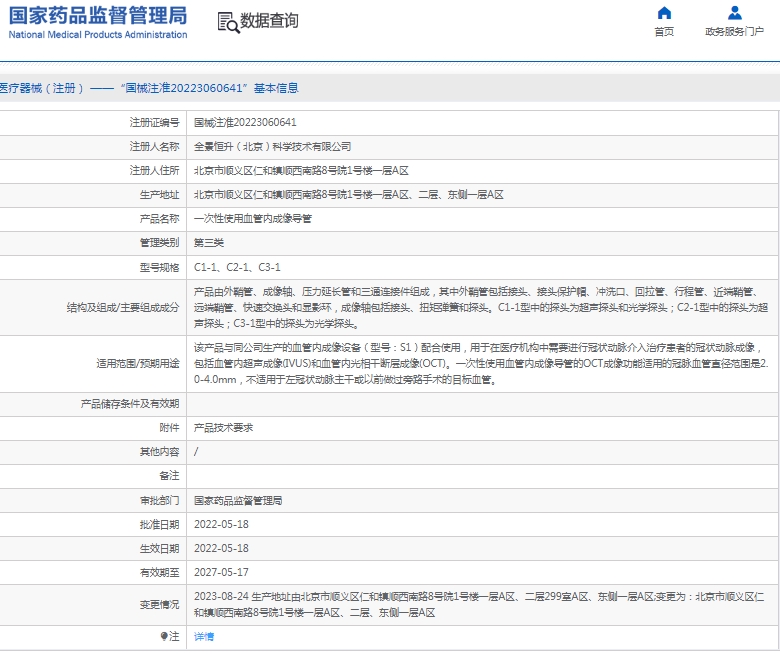The height and width of the screenshot is (654, 780).
Task: Click the 产品储存条件及有效期 row label
Action: point(130,404)
